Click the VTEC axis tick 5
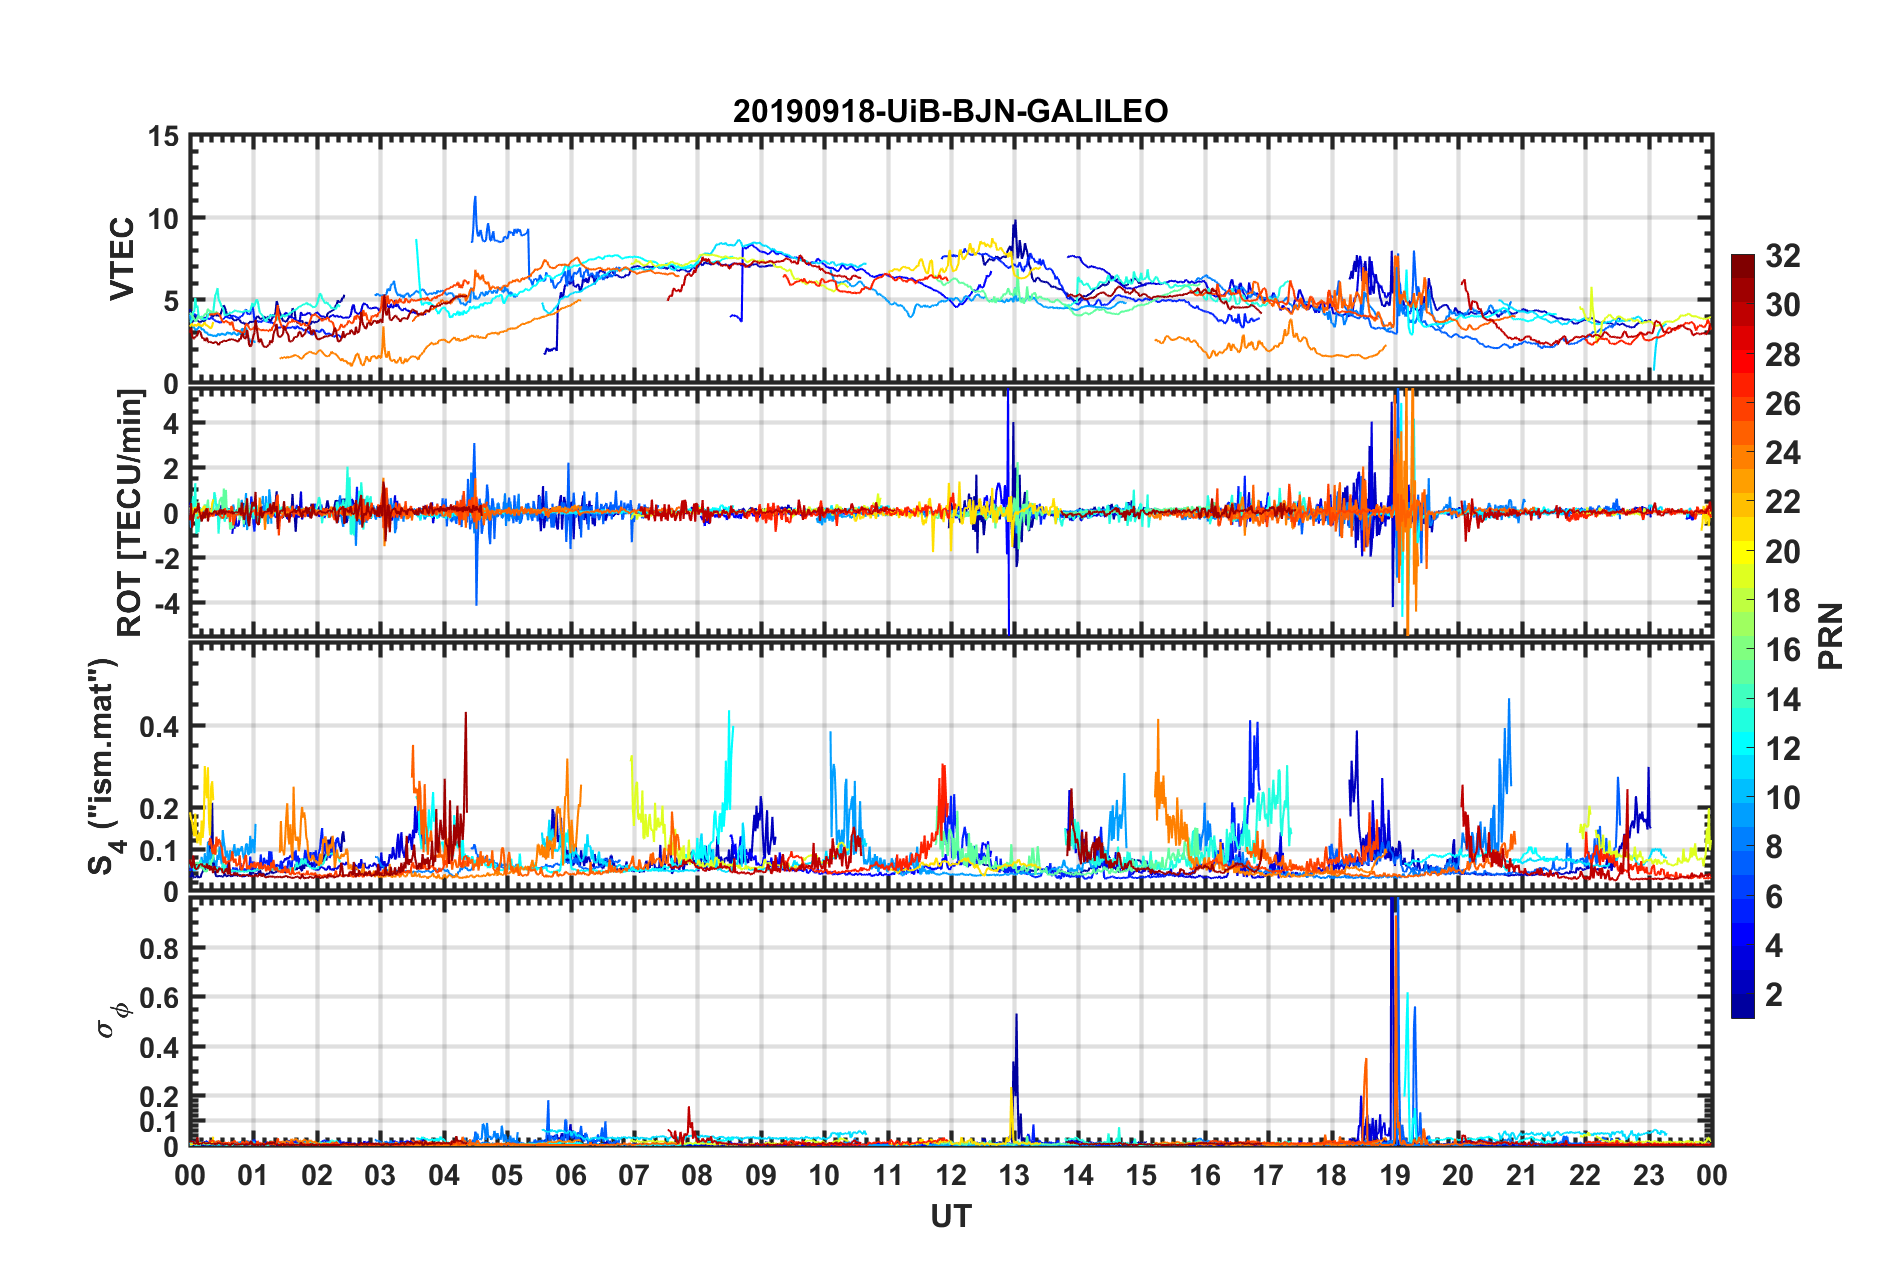 [171, 301]
